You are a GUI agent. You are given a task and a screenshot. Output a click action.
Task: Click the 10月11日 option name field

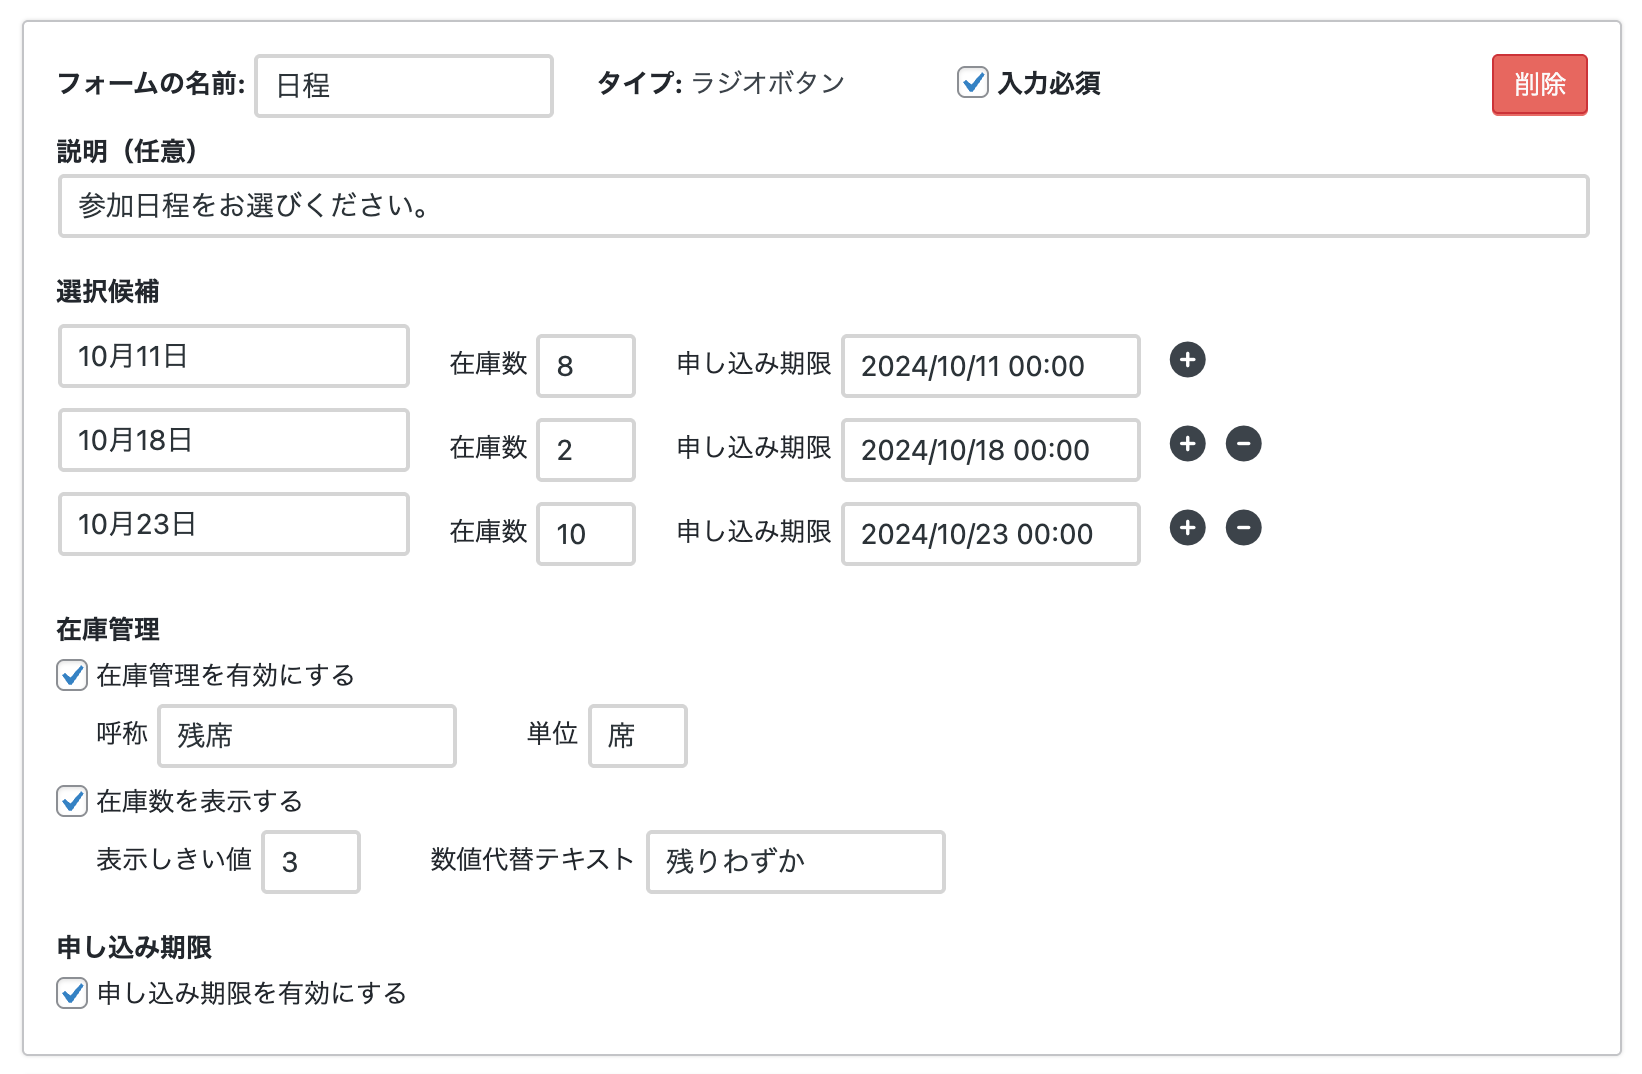click(234, 356)
